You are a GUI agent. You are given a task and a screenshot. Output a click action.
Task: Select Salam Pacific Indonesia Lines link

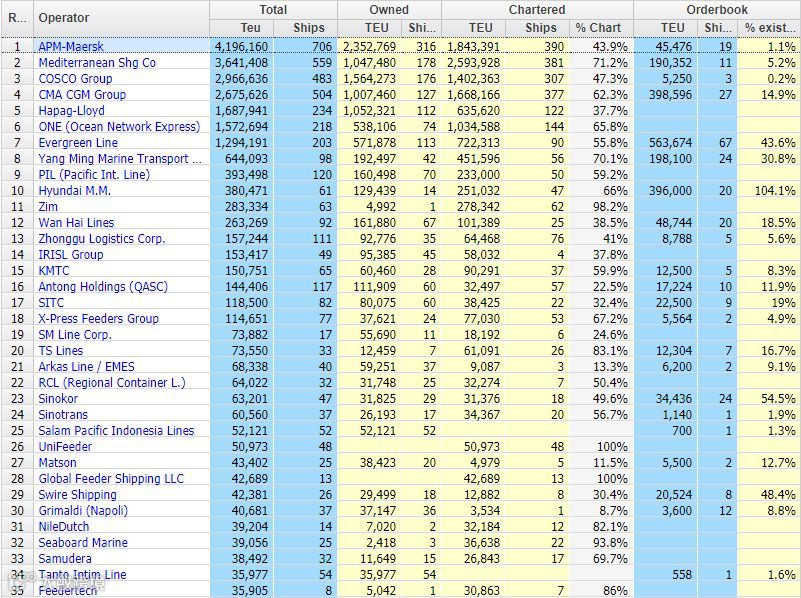point(116,431)
